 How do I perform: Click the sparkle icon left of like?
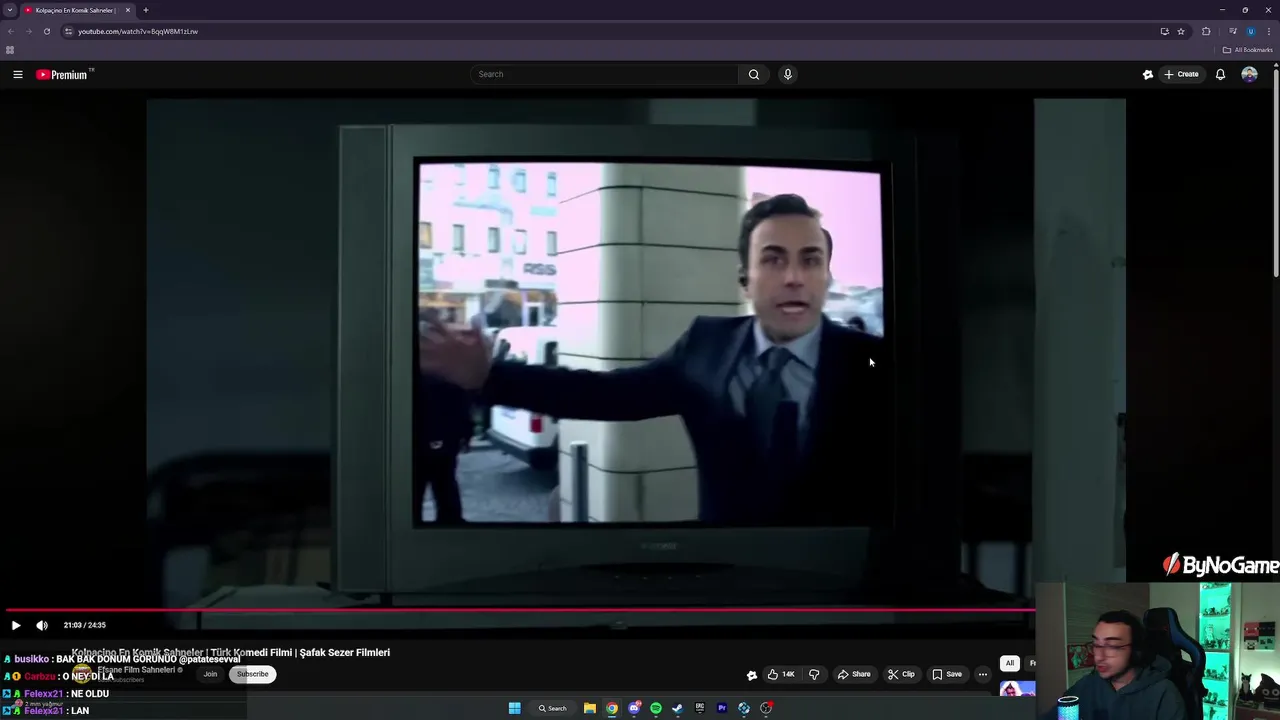(x=752, y=675)
